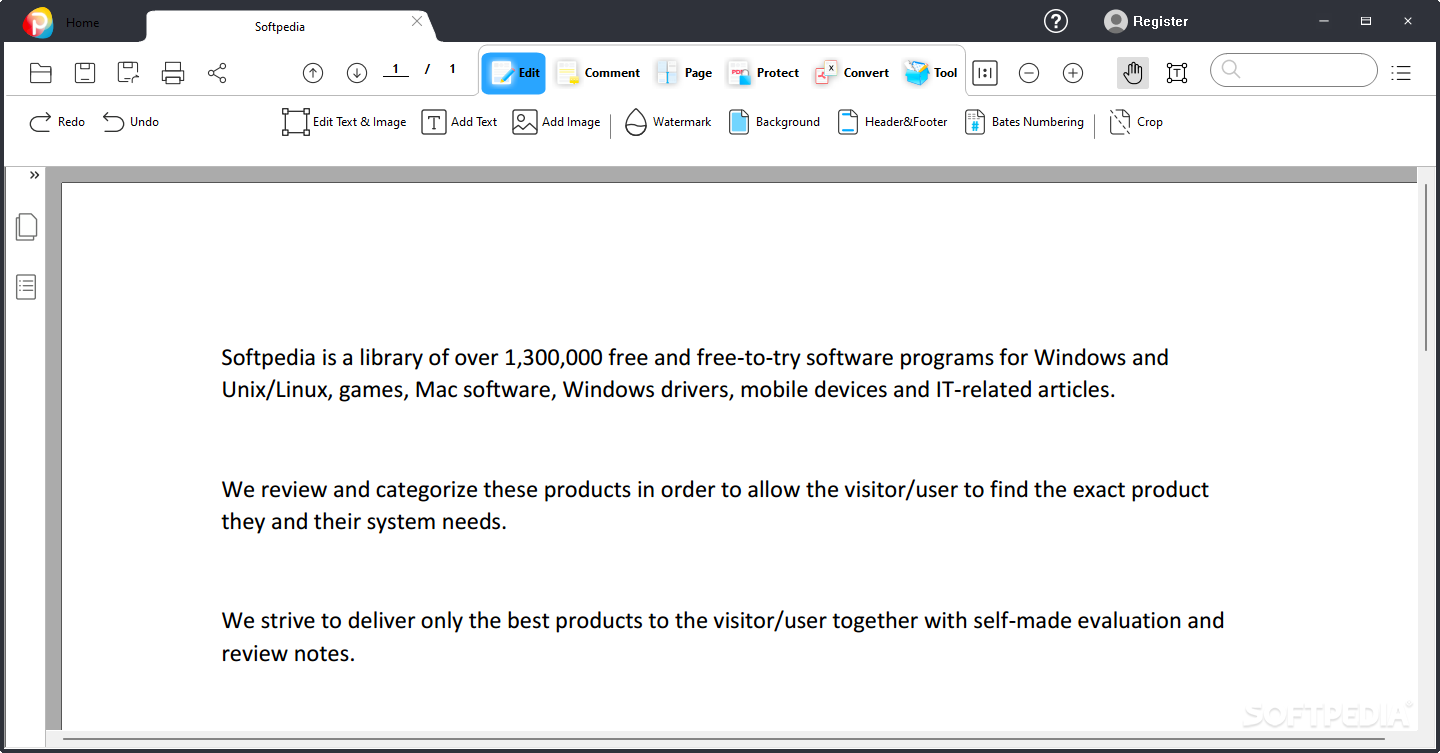This screenshot has width=1440, height=753.
Task: Expand the sidebar with double chevron
Action: (34, 175)
